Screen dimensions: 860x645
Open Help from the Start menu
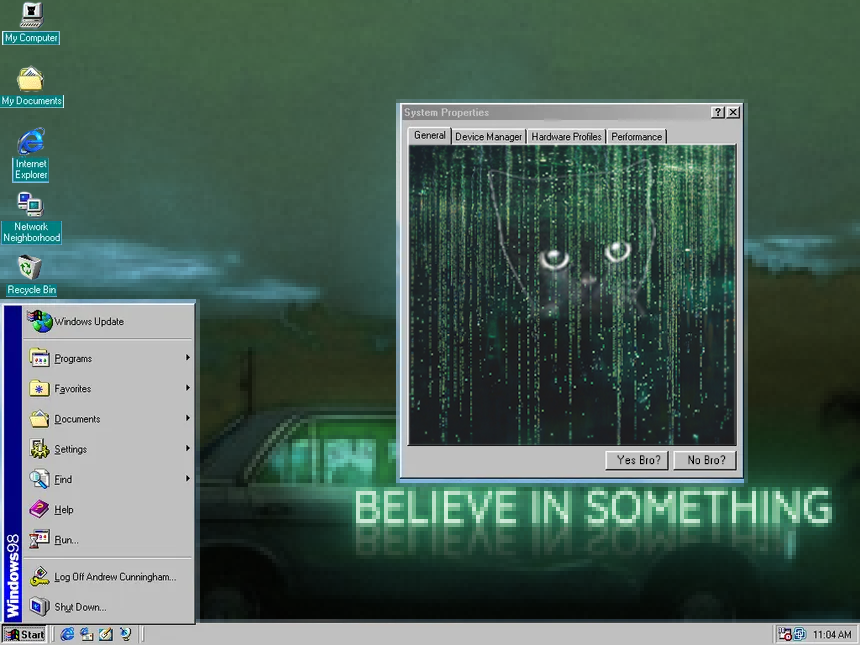108,509
